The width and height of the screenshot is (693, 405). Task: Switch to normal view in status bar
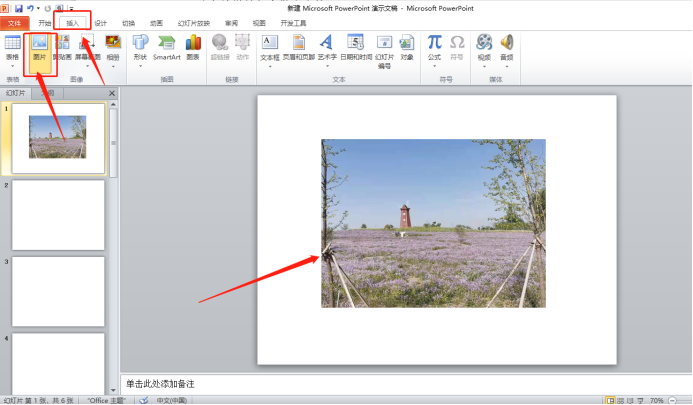coord(608,400)
